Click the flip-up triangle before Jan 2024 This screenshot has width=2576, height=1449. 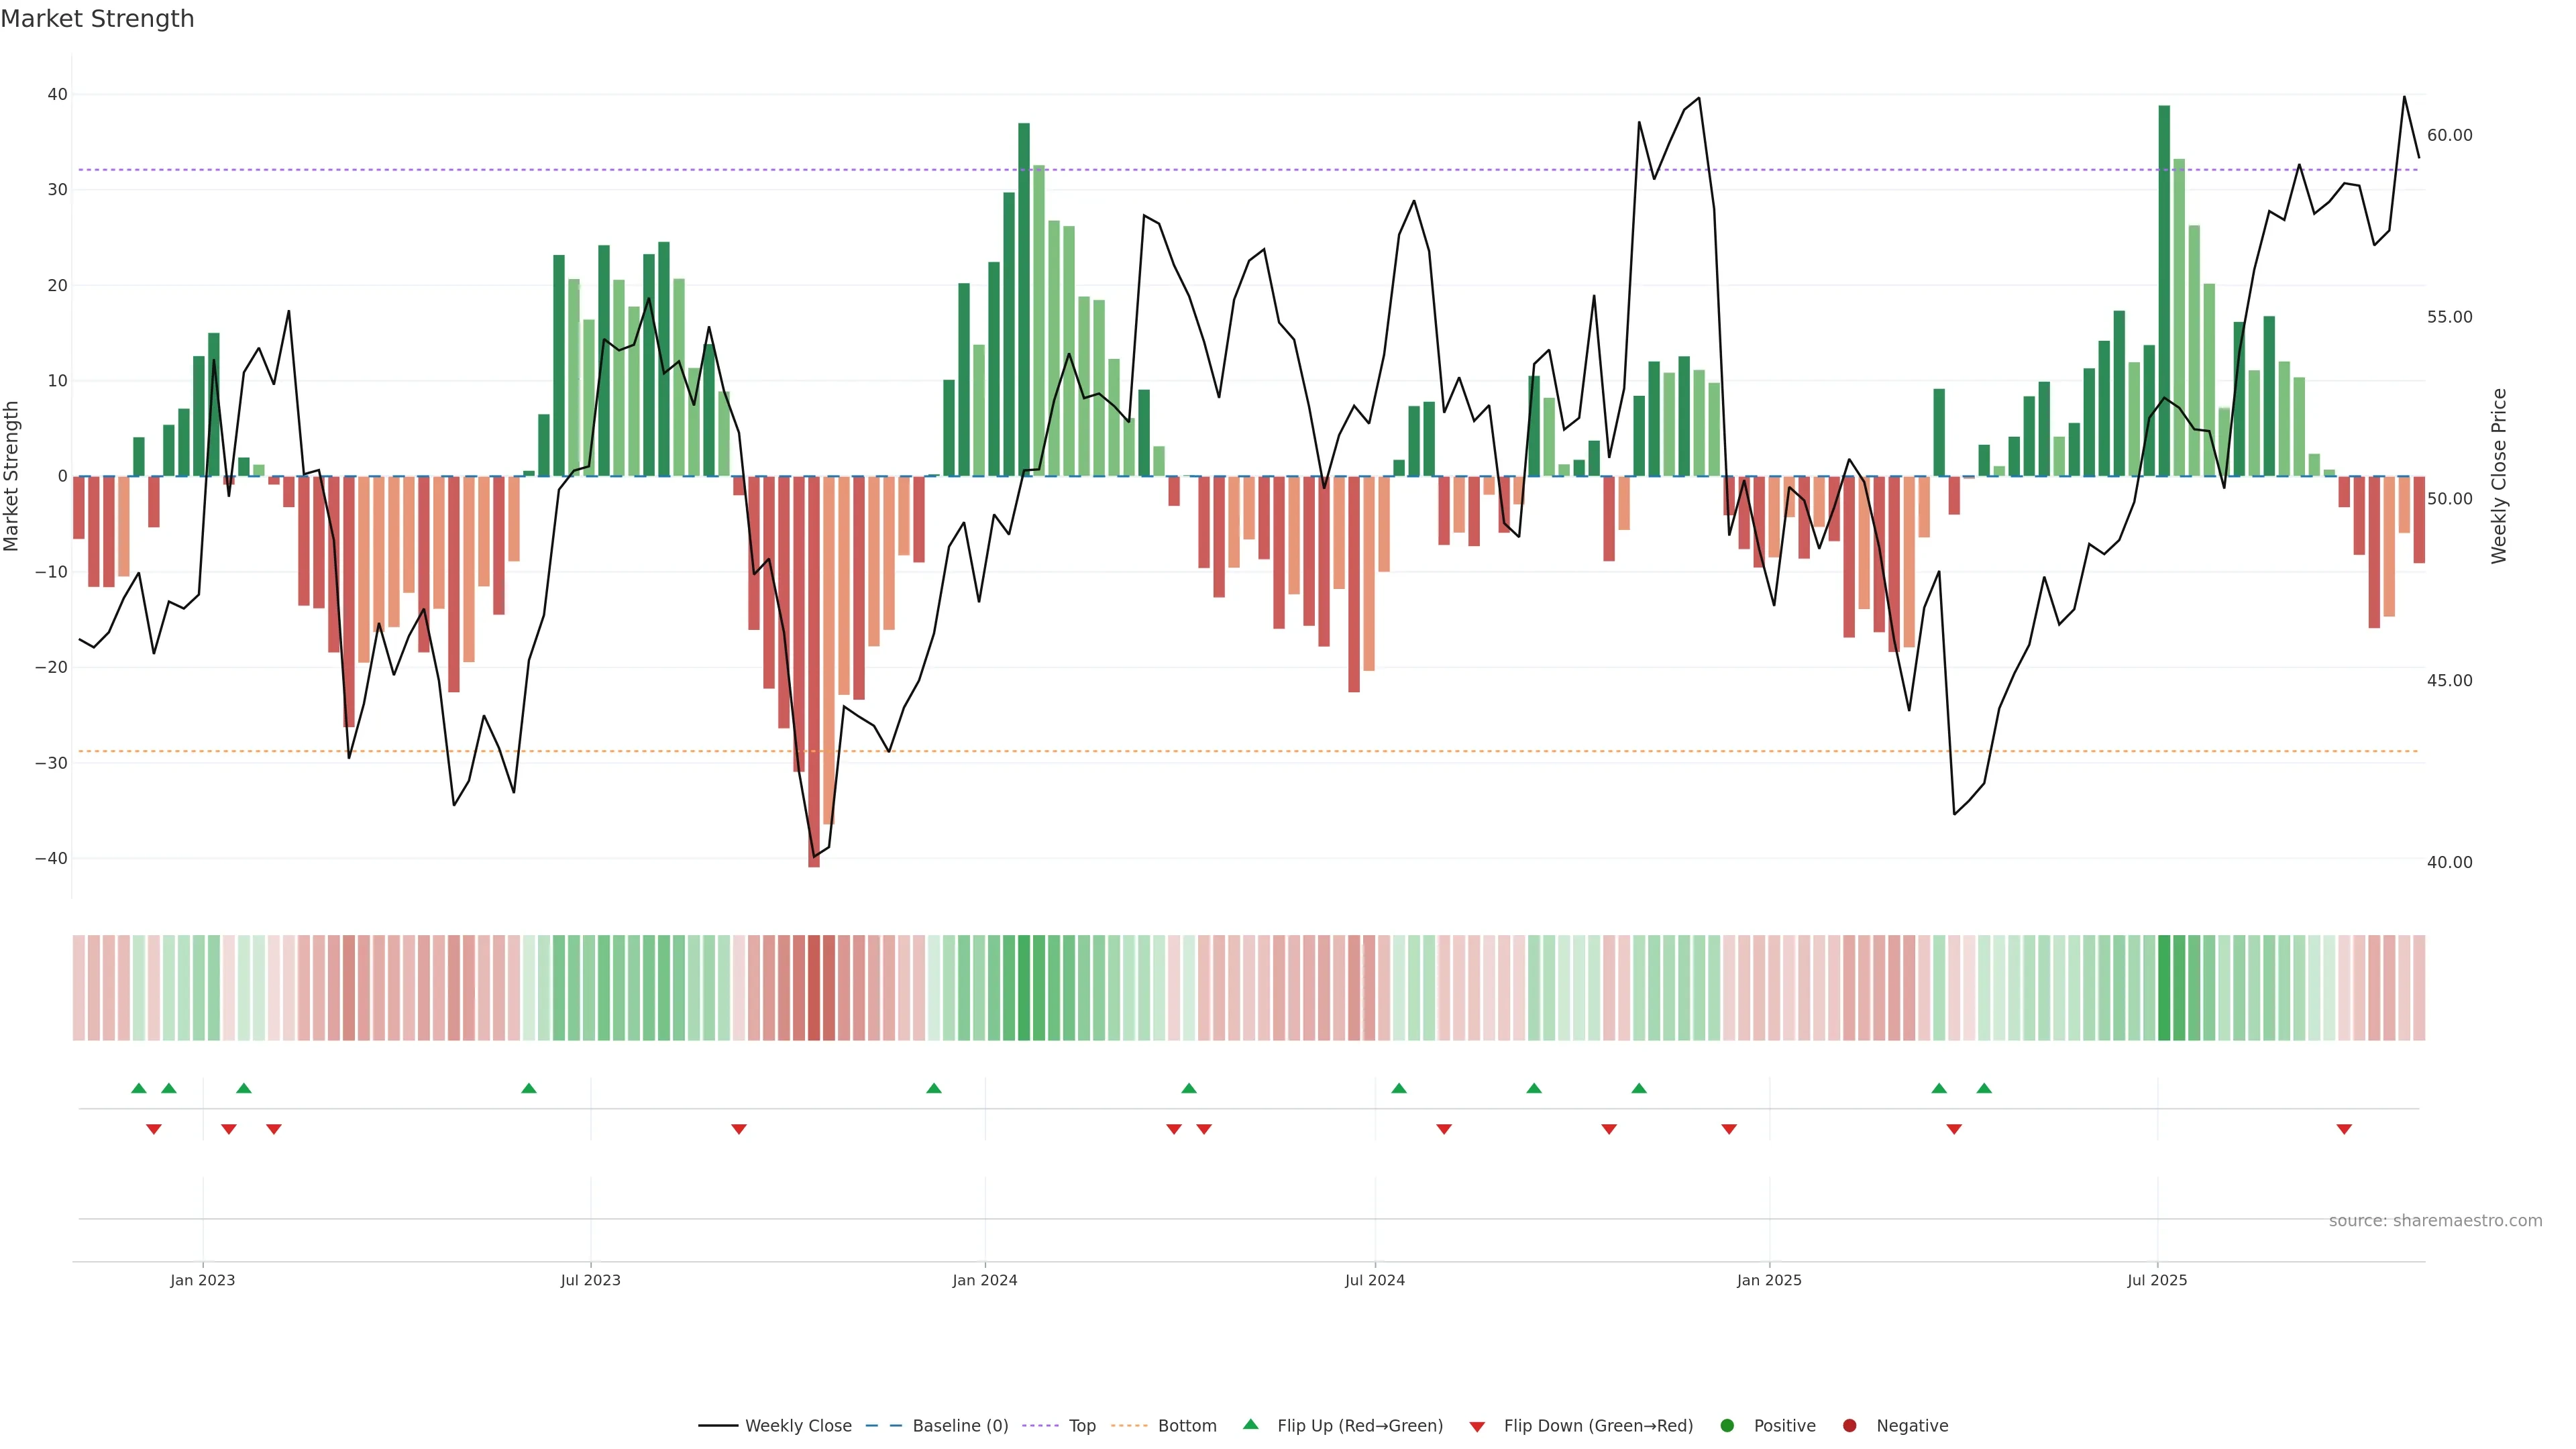tap(934, 1088)
